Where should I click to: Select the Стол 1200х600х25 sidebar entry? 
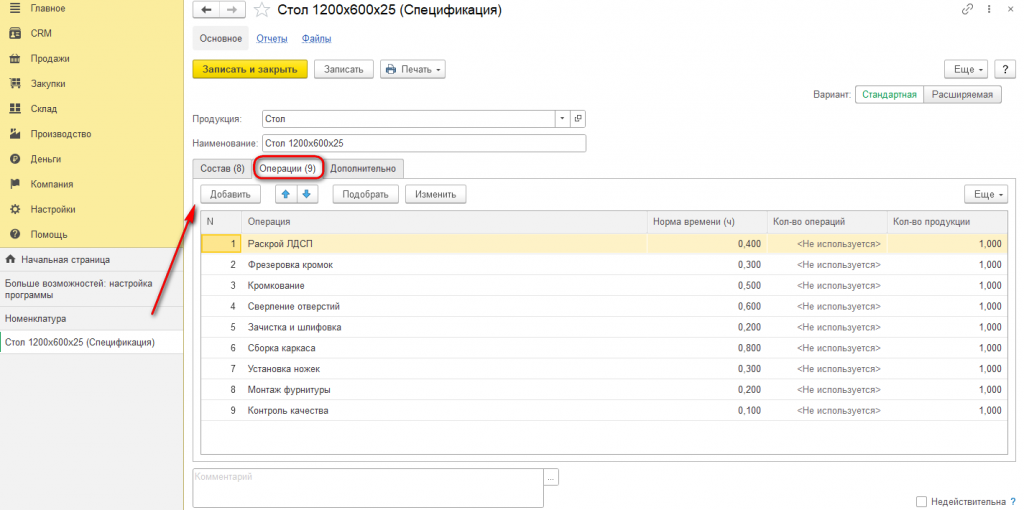[x=91, y=342]
